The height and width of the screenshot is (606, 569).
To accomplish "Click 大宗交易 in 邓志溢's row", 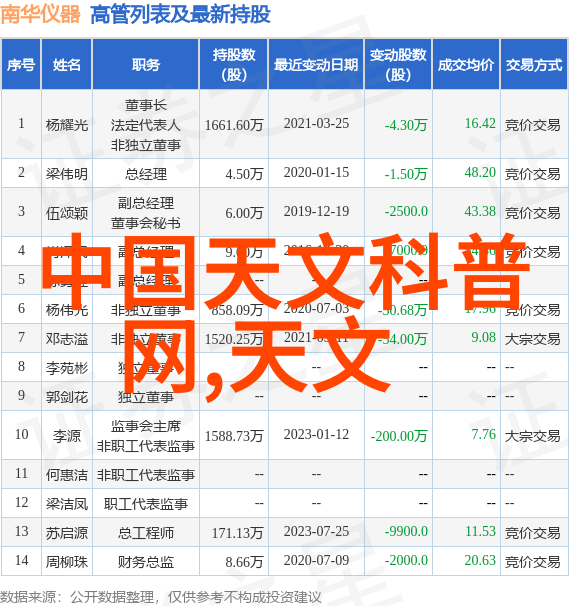I will 532,339.
